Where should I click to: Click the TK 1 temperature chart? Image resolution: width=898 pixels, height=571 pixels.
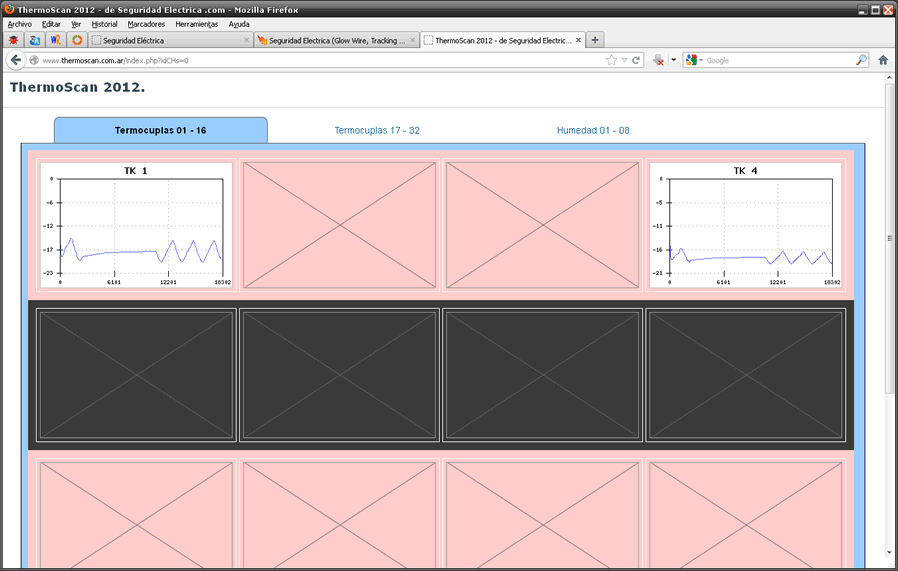click(136, 226)
